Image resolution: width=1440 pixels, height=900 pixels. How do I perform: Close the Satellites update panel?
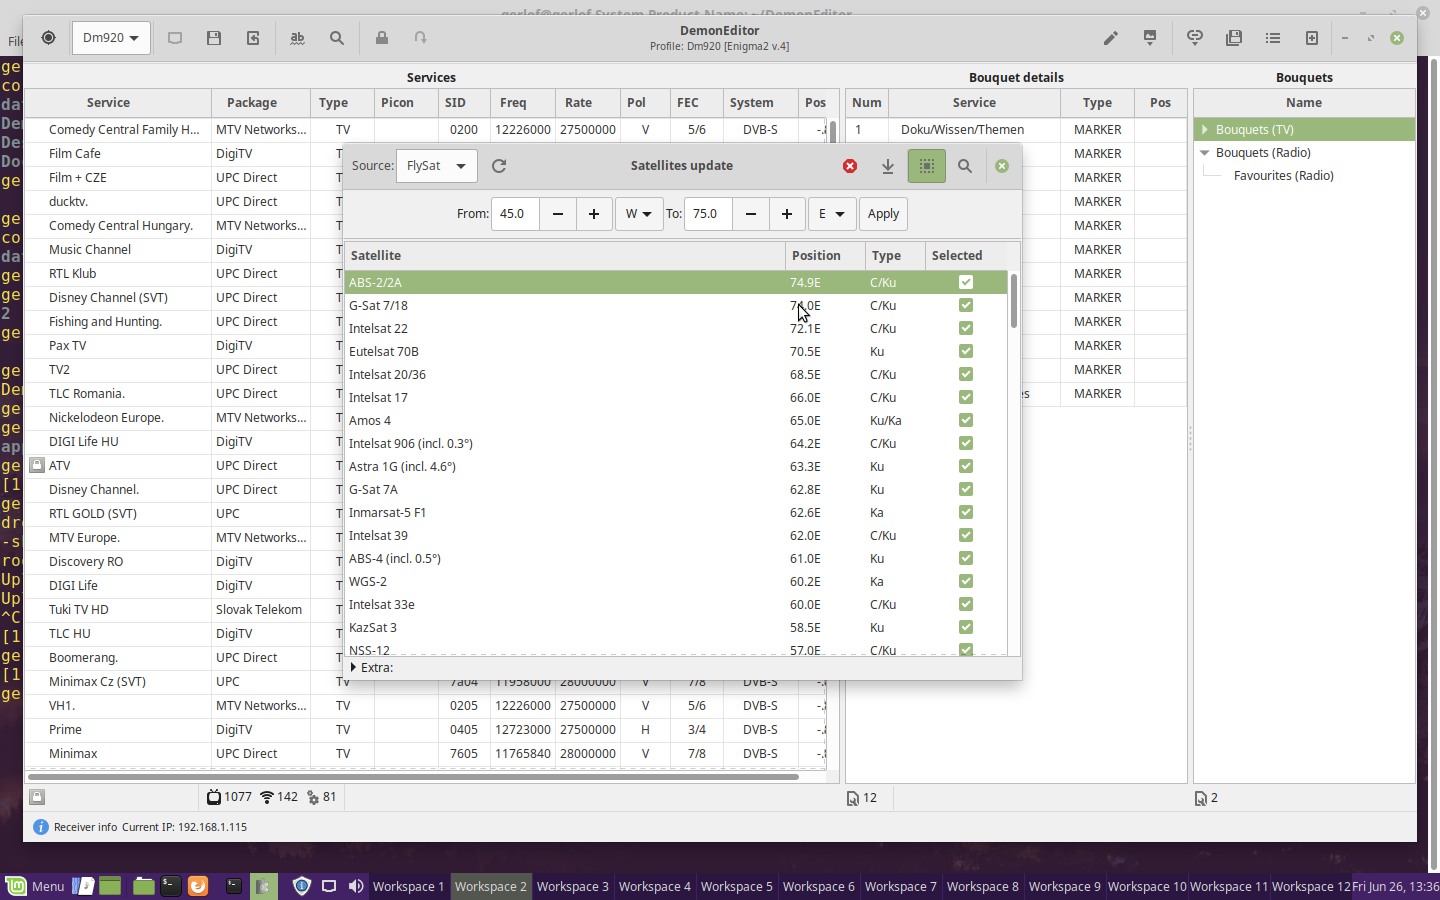pos(1002,166)
